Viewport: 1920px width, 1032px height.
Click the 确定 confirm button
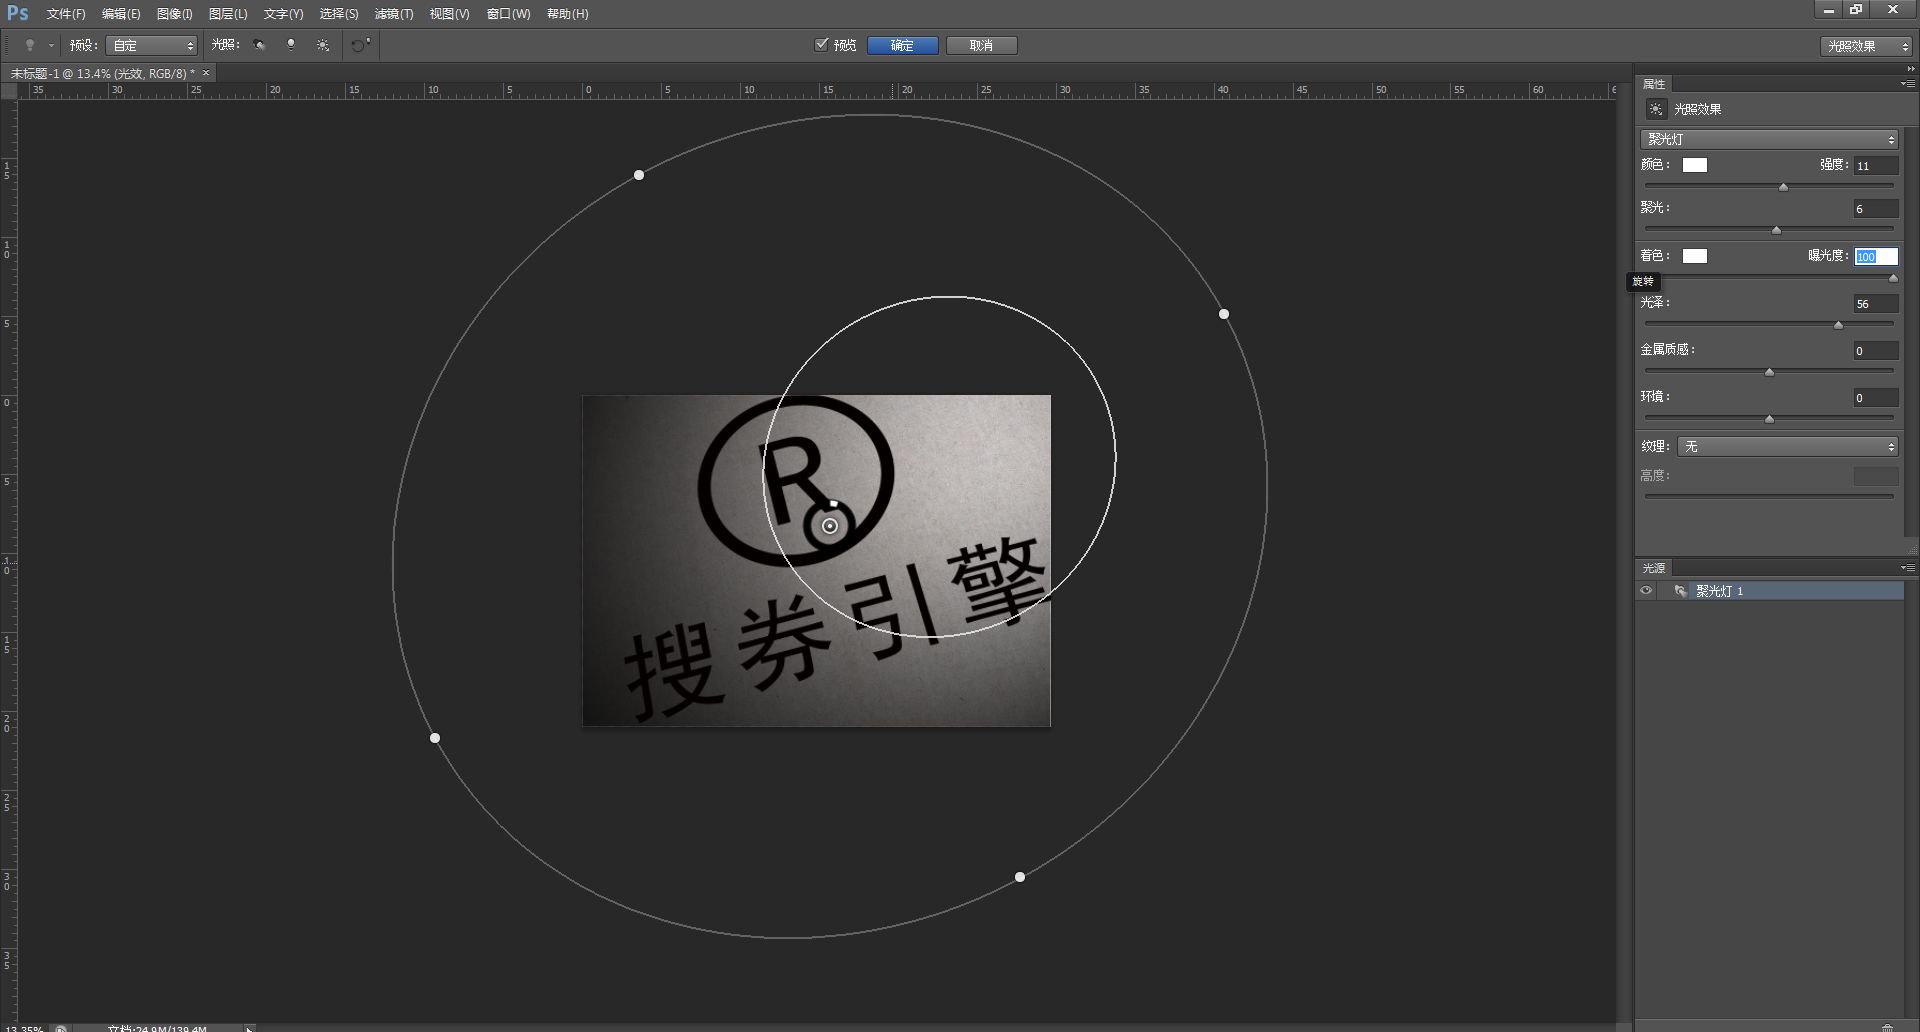tap(902, 45)
